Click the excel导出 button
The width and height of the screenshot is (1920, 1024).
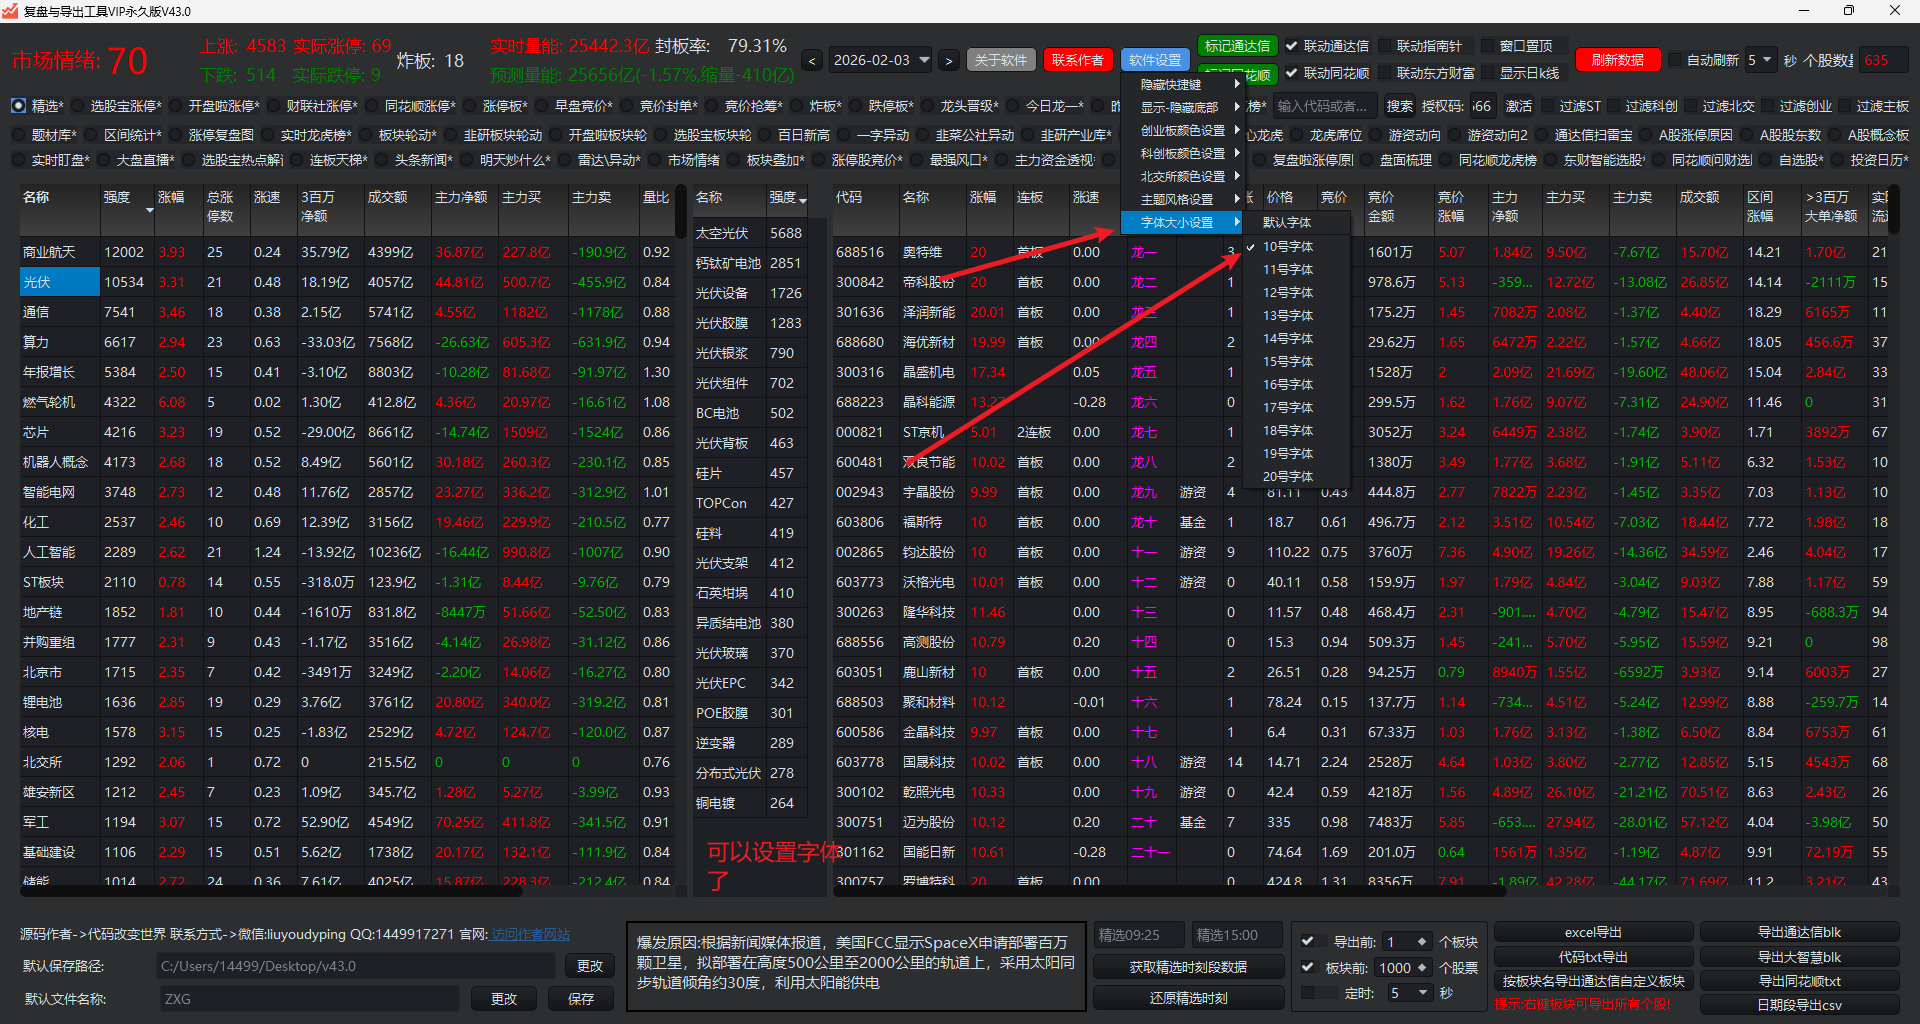(x=1592, y=932)
